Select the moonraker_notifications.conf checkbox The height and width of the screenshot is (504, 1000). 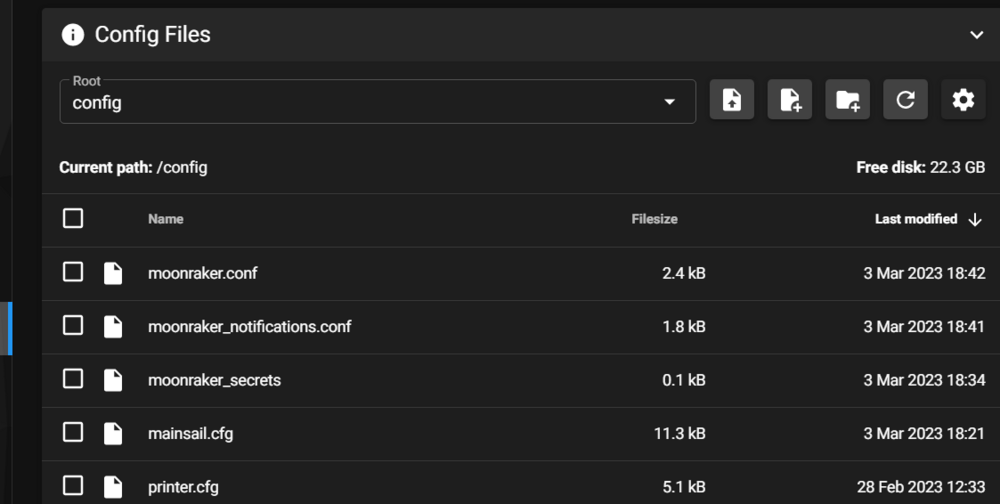point(73,325)
